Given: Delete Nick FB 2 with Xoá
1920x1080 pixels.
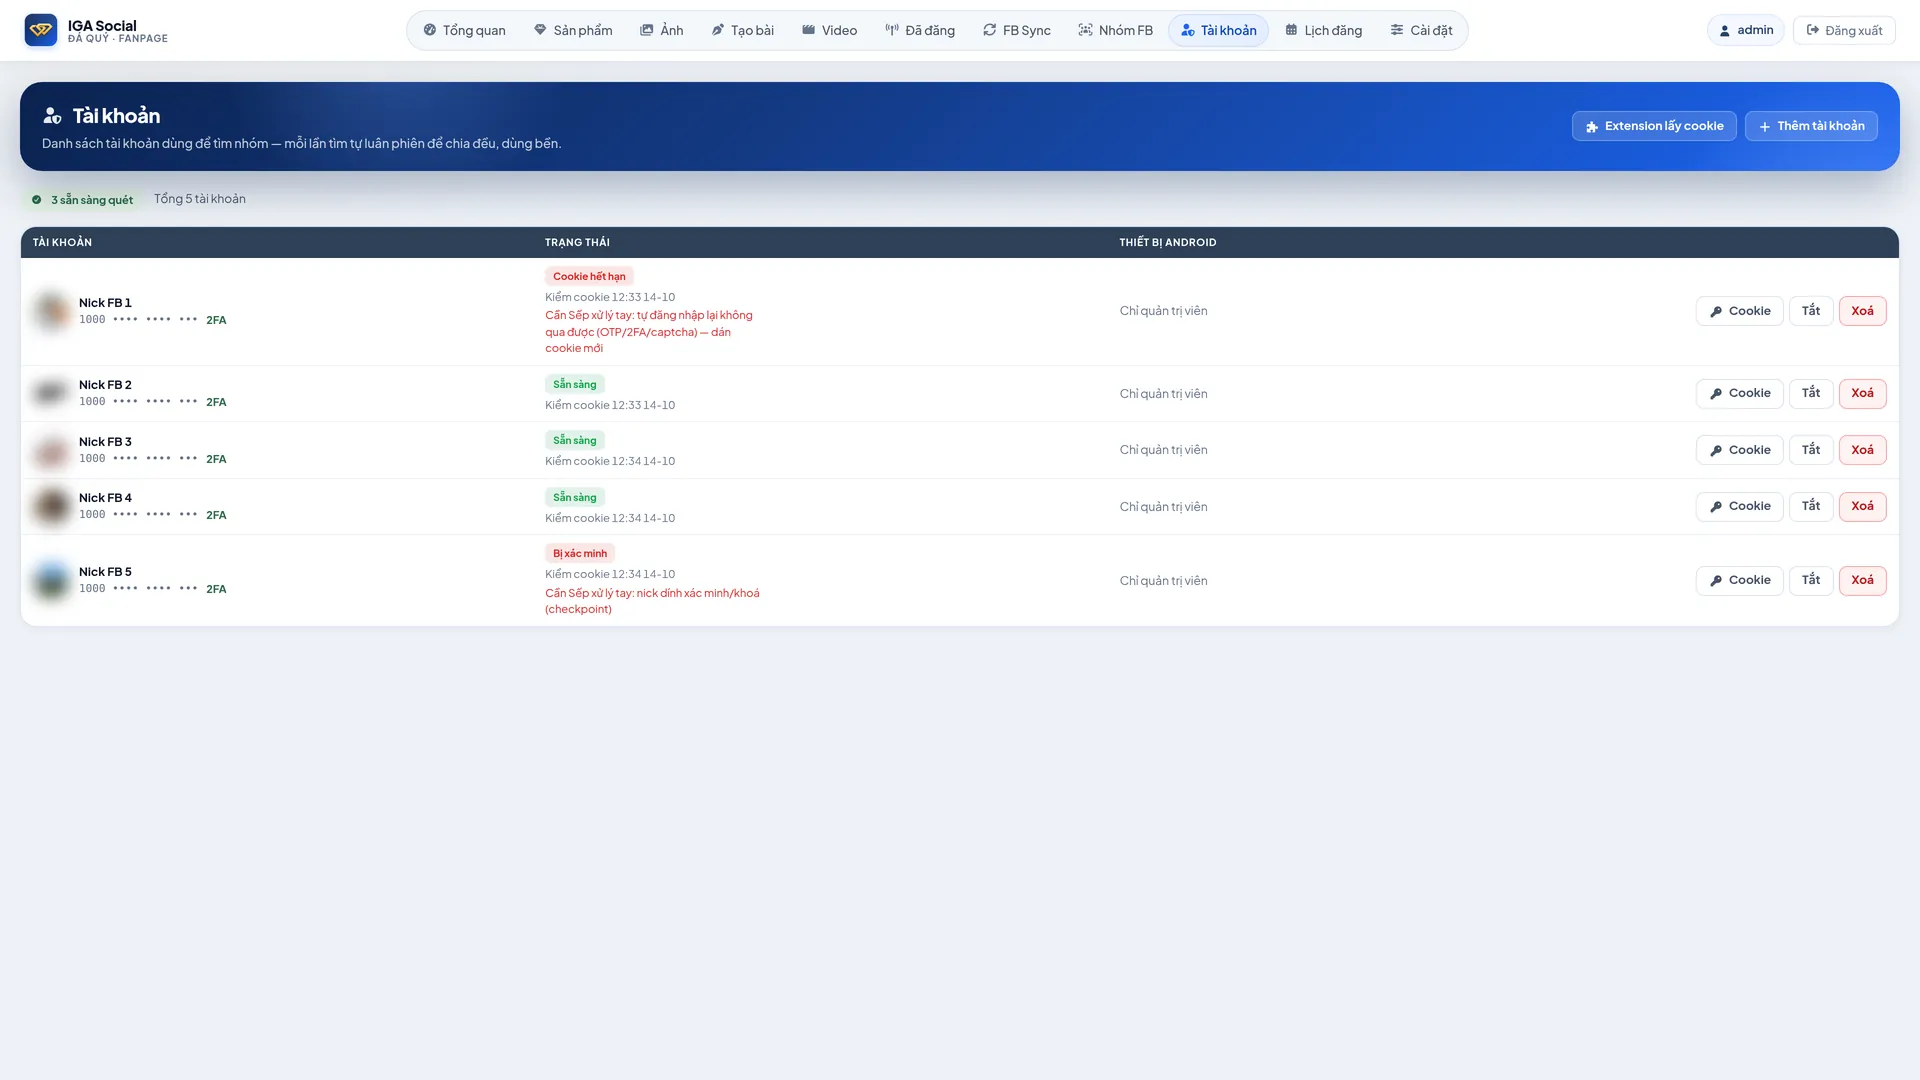Looking at the screenshot, I should click(1862, 393).
